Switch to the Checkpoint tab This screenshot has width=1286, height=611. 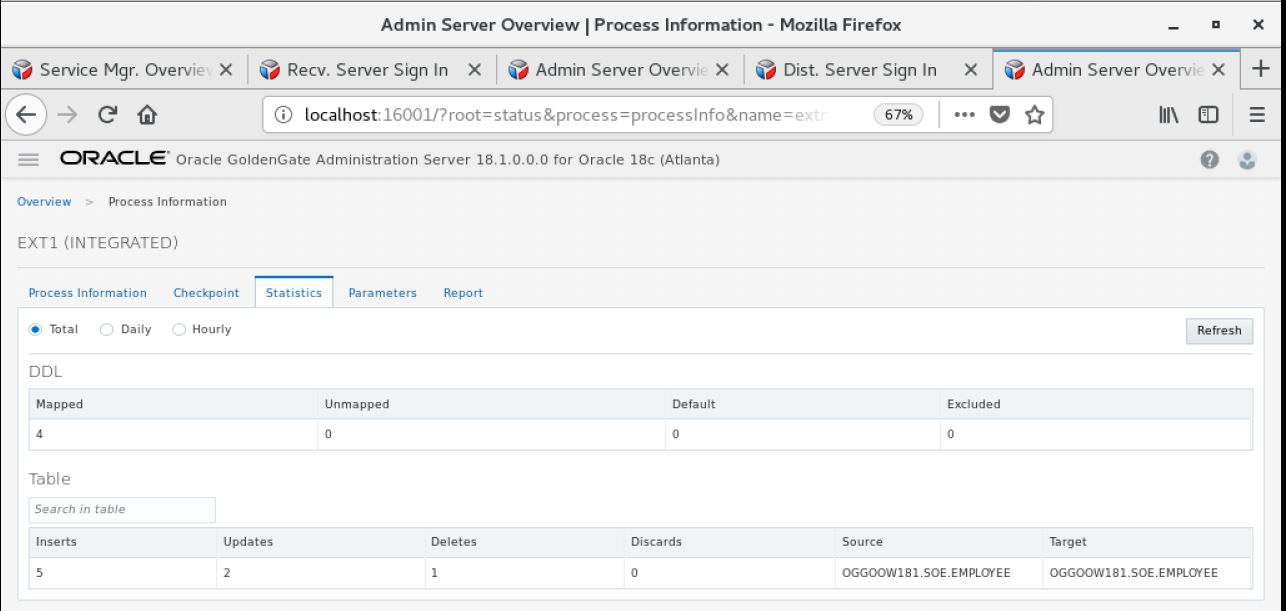click(x=206, y=293)
